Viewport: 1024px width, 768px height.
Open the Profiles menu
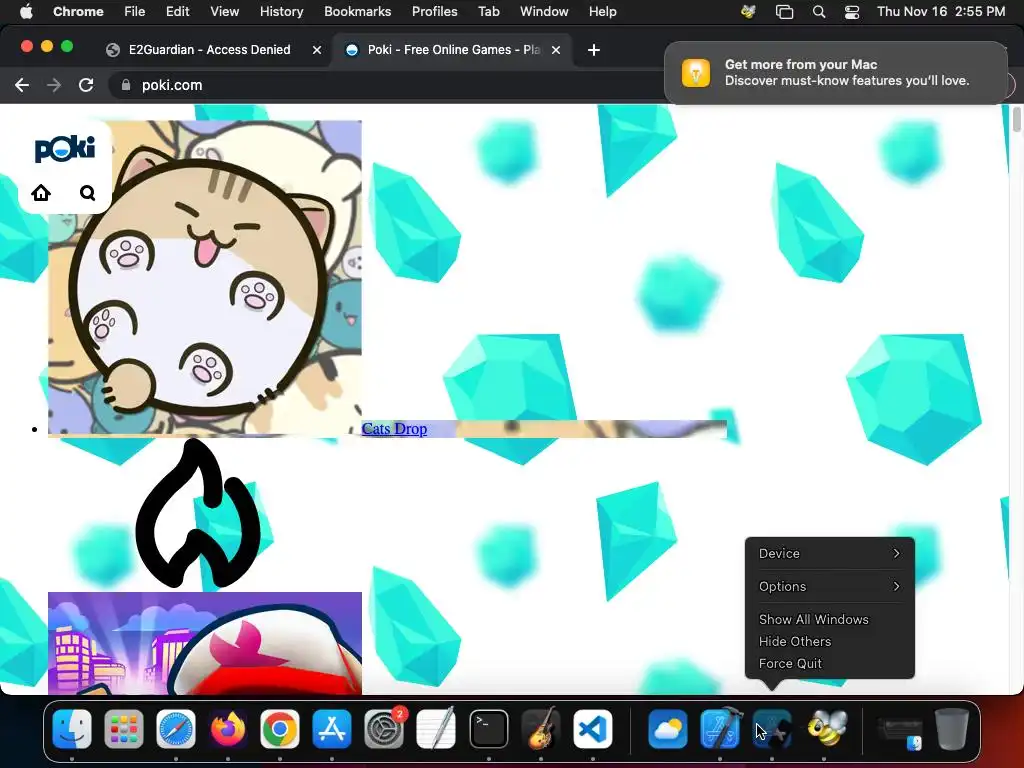point(434,12)
